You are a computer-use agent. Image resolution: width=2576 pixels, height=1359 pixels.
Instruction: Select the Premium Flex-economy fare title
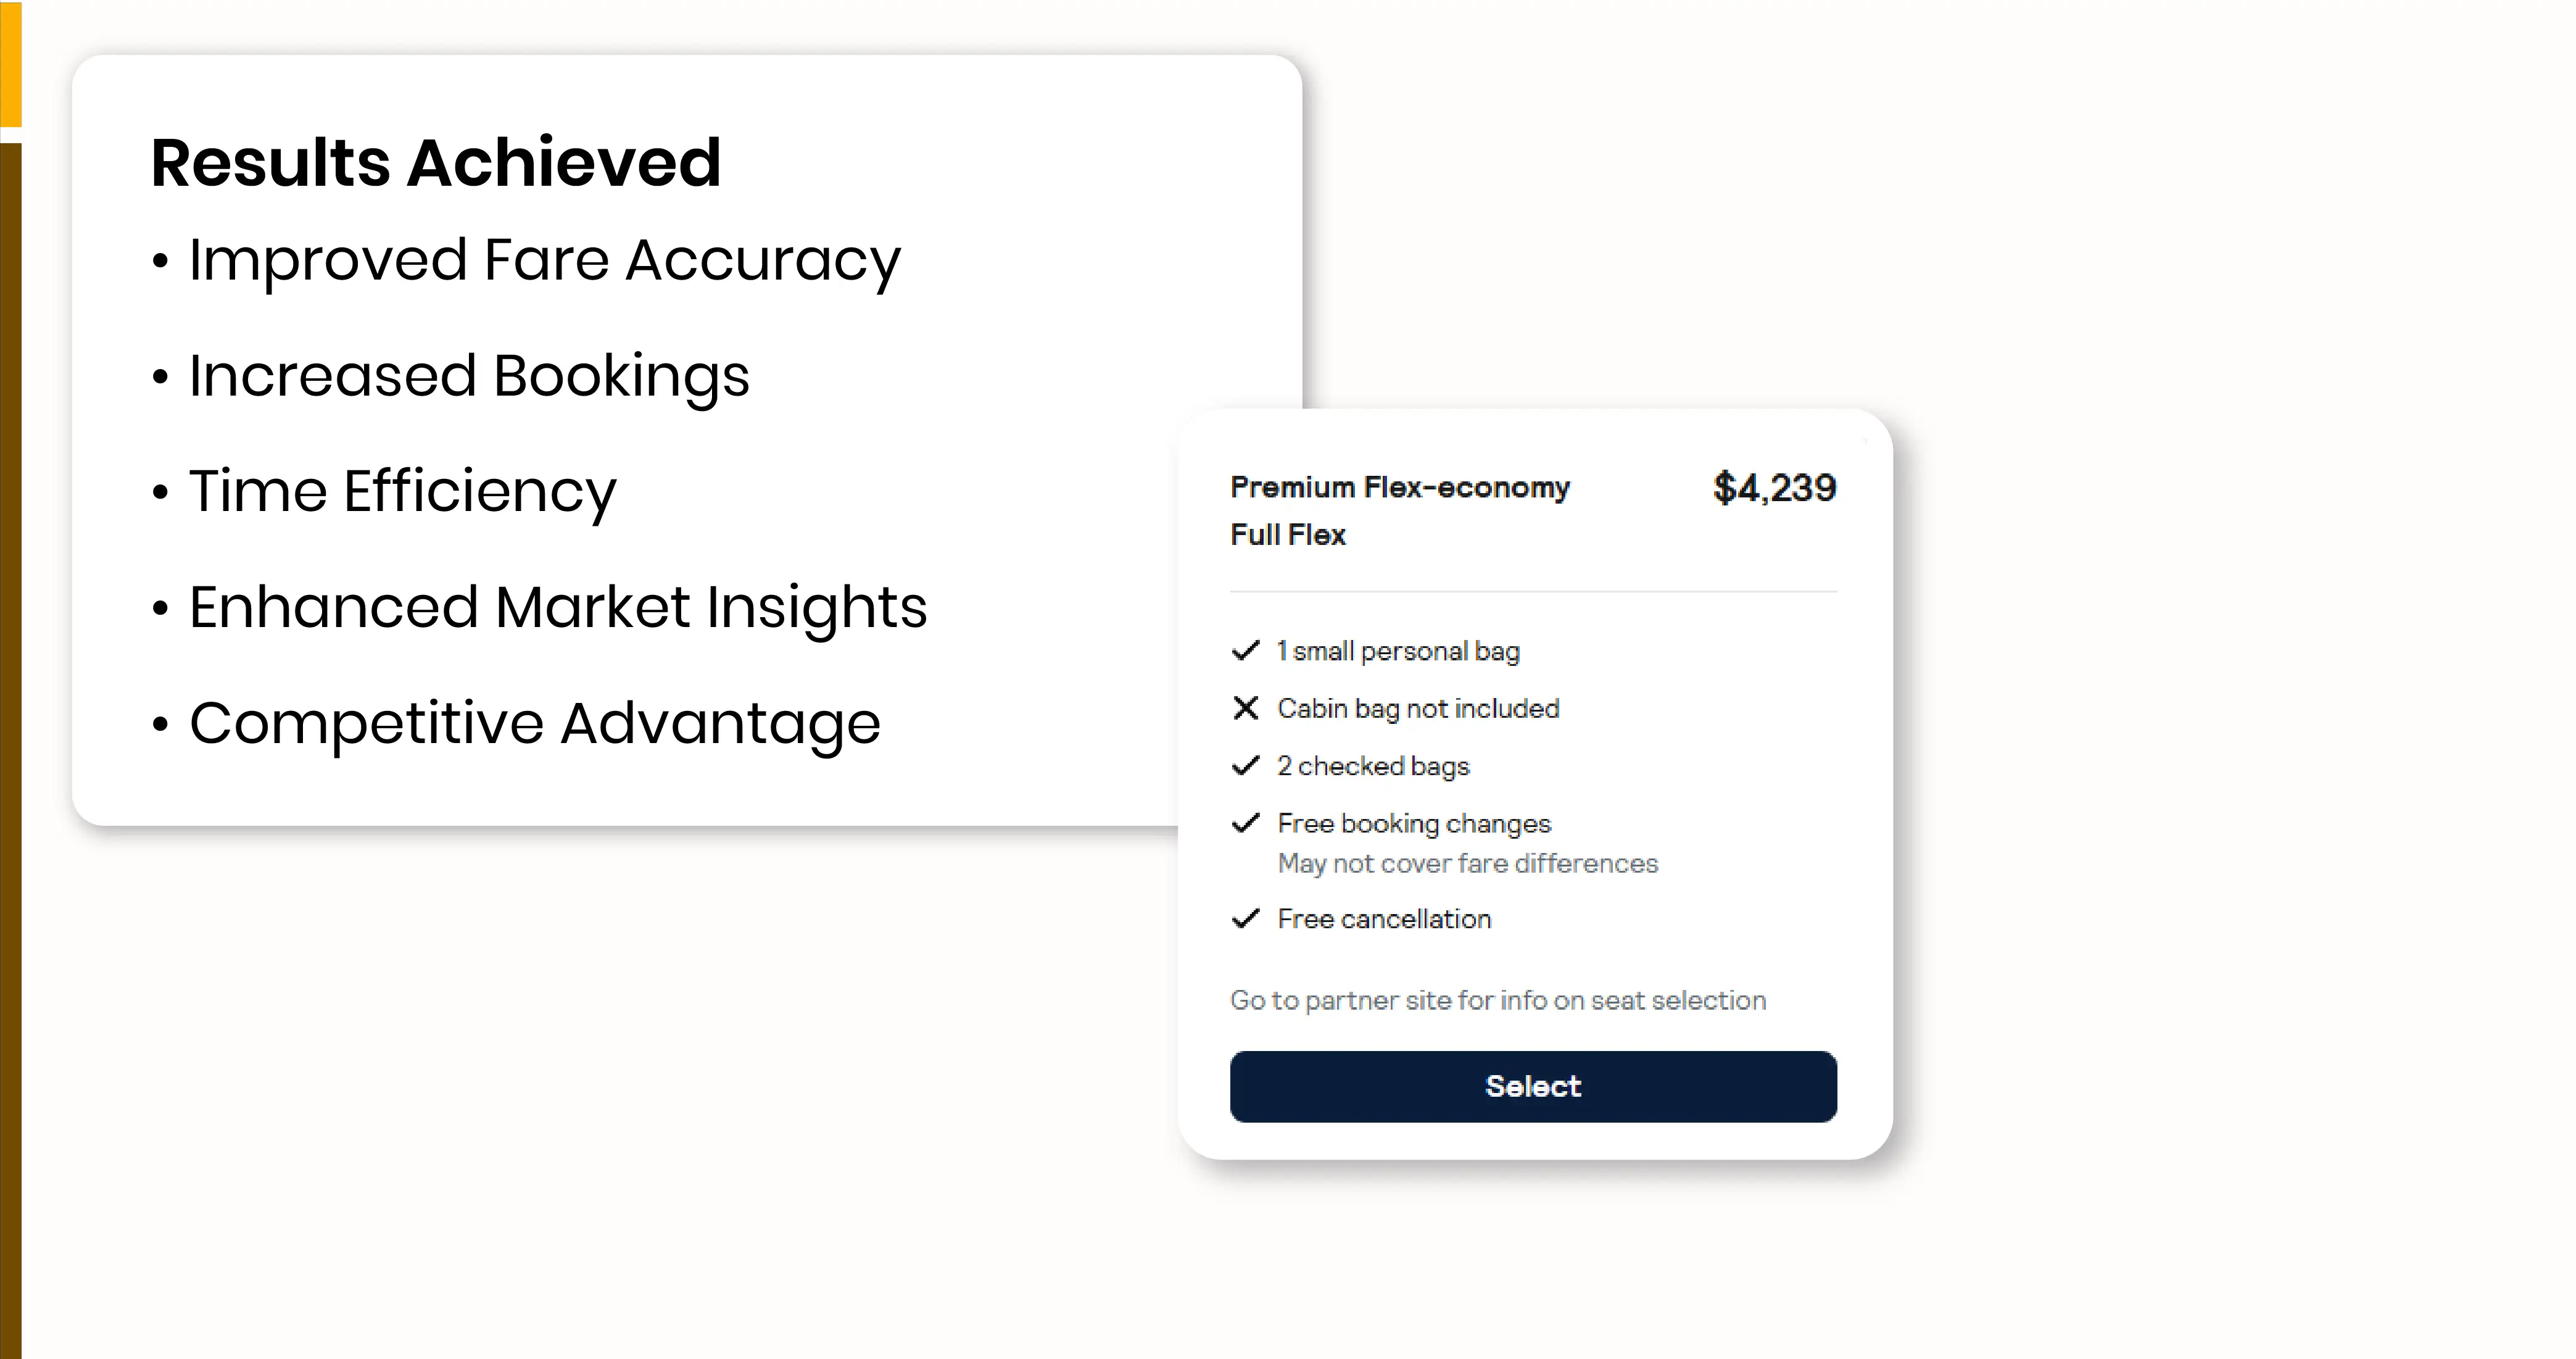pos(1399,487)
